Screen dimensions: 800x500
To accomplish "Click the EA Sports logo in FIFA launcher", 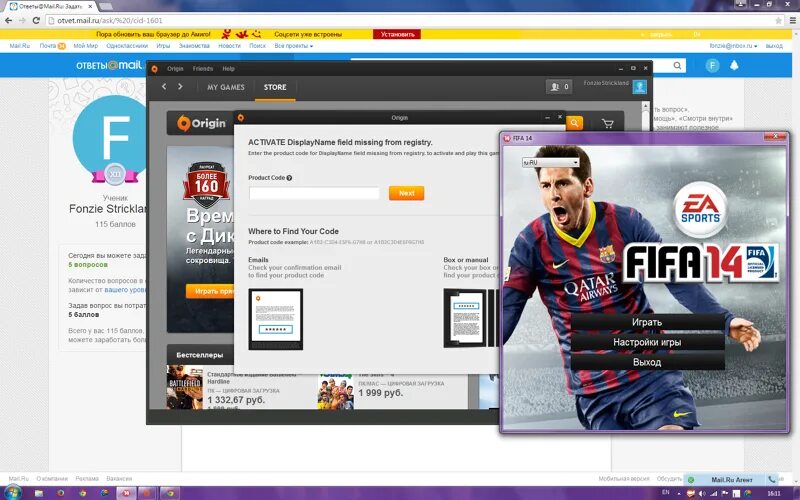I will pos(701,209).
